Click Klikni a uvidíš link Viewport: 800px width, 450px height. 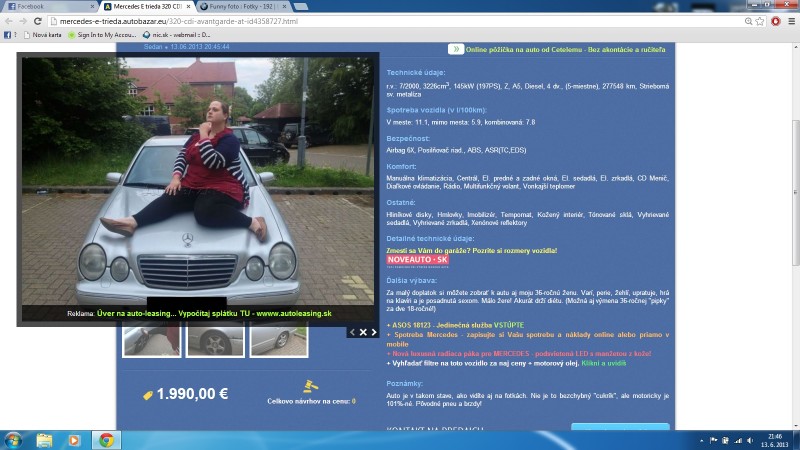[604, 363]
